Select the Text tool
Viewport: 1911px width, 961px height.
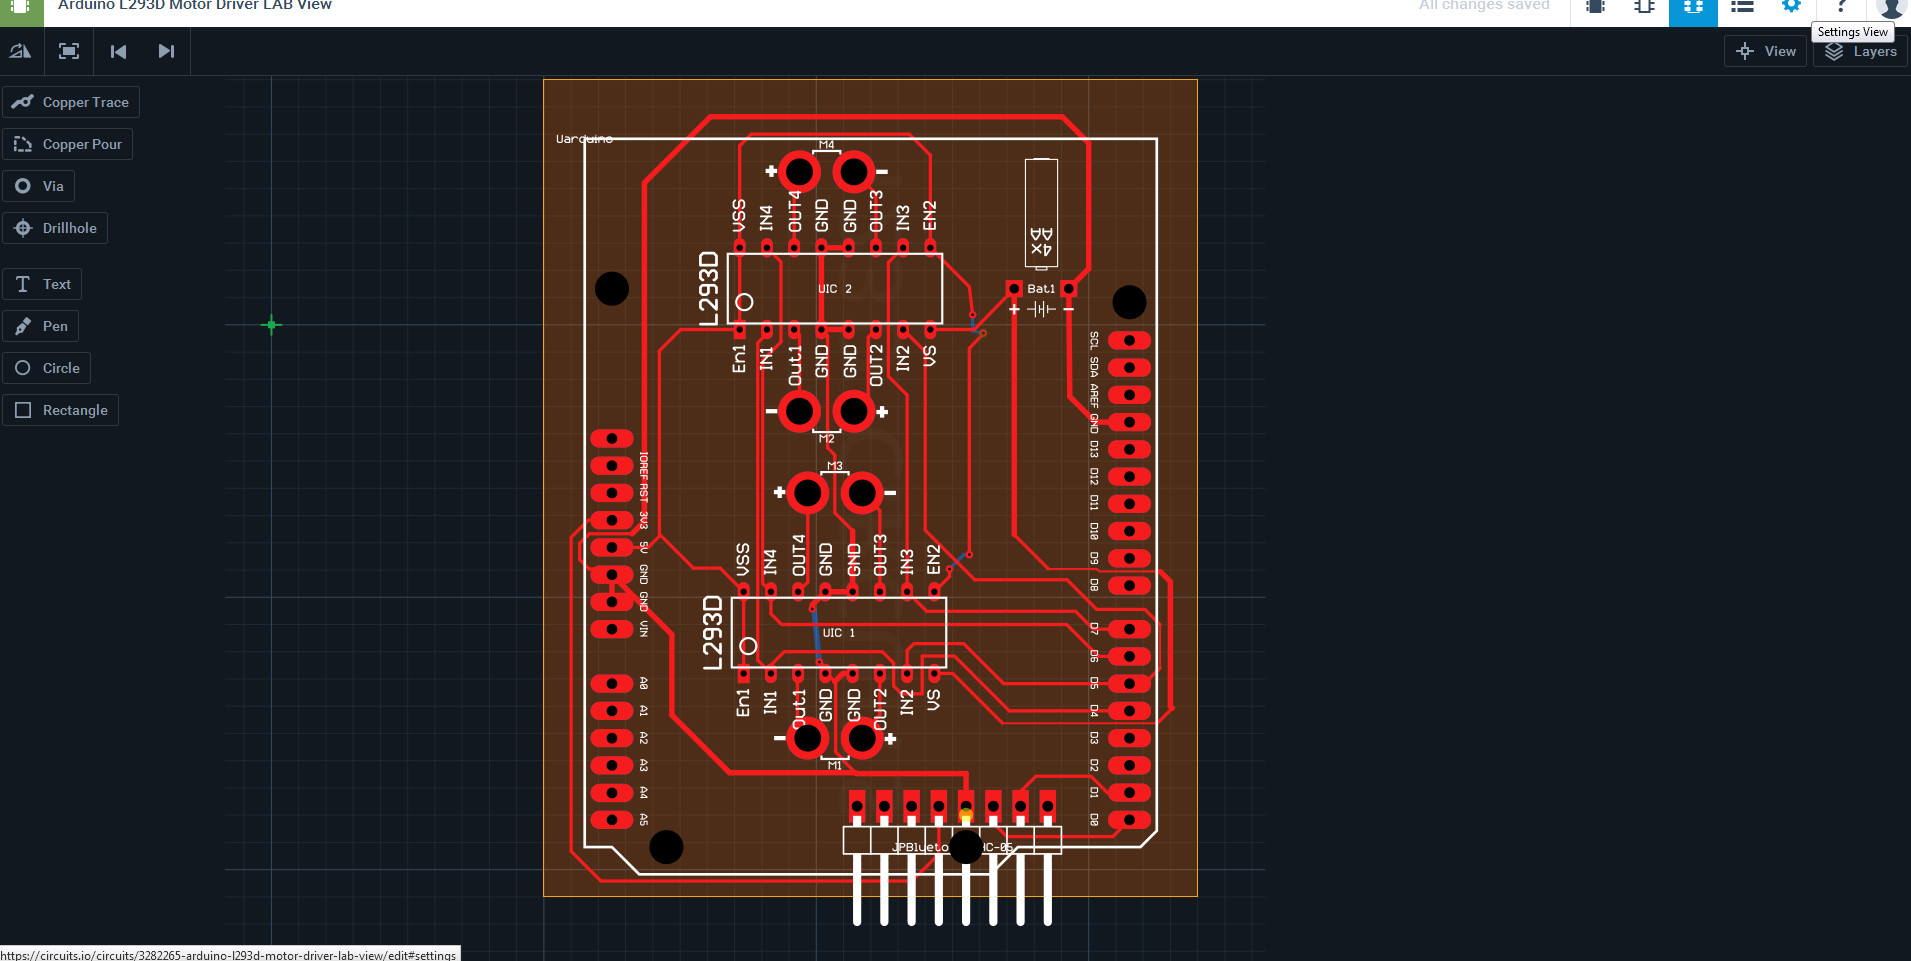point(42,284)
